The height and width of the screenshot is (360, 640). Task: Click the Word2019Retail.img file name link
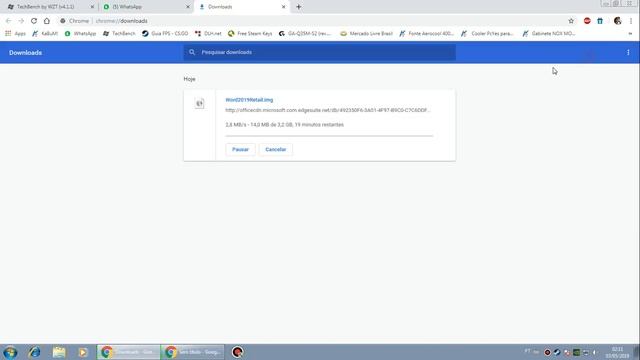tap(249, 100)
